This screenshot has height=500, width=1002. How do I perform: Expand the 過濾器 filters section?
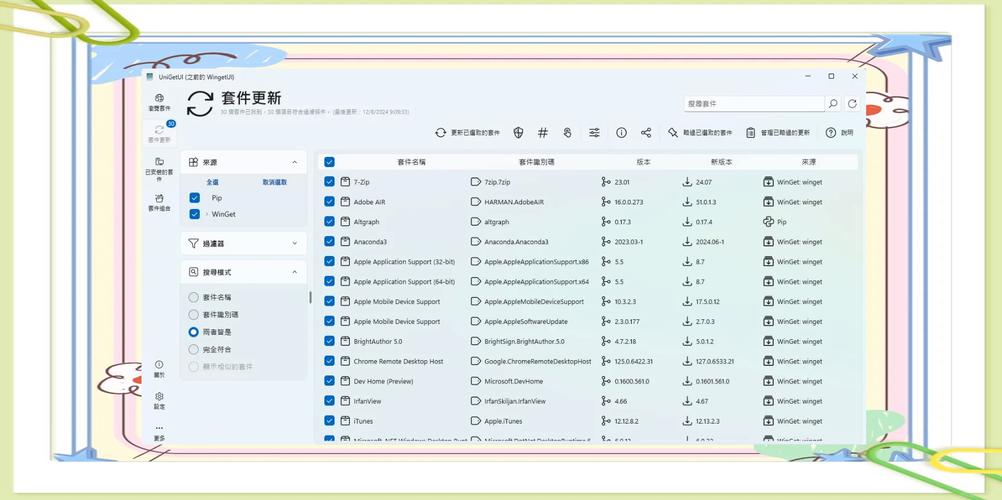294,243
